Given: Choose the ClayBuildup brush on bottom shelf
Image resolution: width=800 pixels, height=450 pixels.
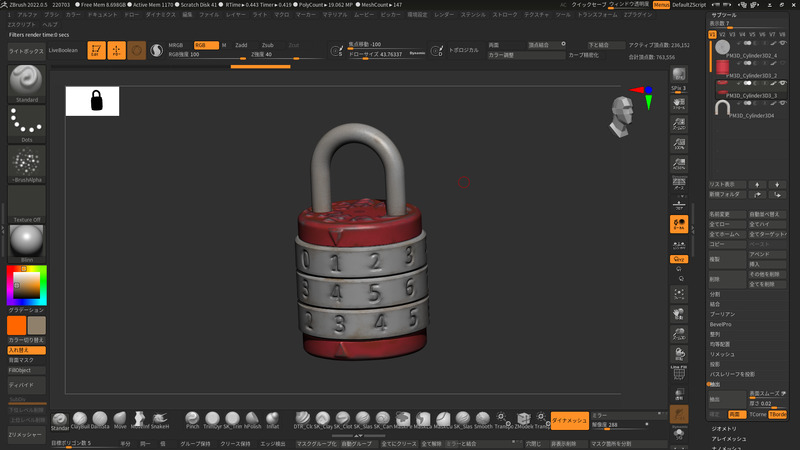Looking at the screenshot, I should pyautogui.click(x=80, y=420).
